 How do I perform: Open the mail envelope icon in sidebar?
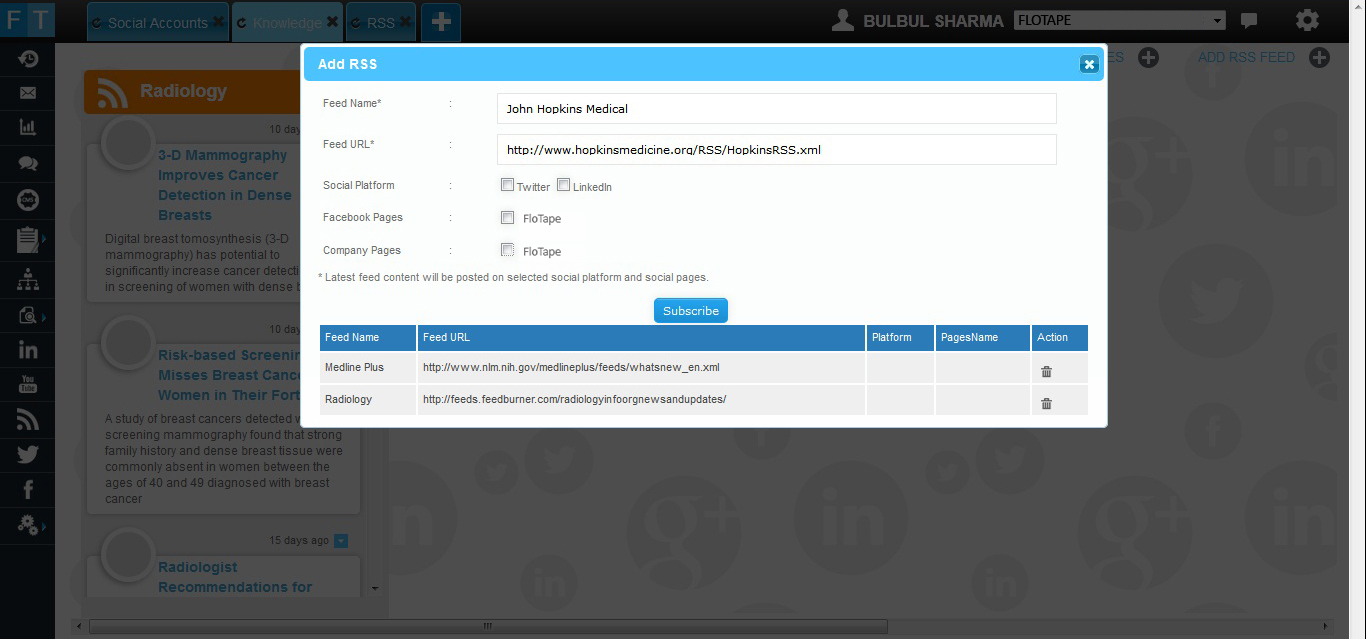[28, 94]
